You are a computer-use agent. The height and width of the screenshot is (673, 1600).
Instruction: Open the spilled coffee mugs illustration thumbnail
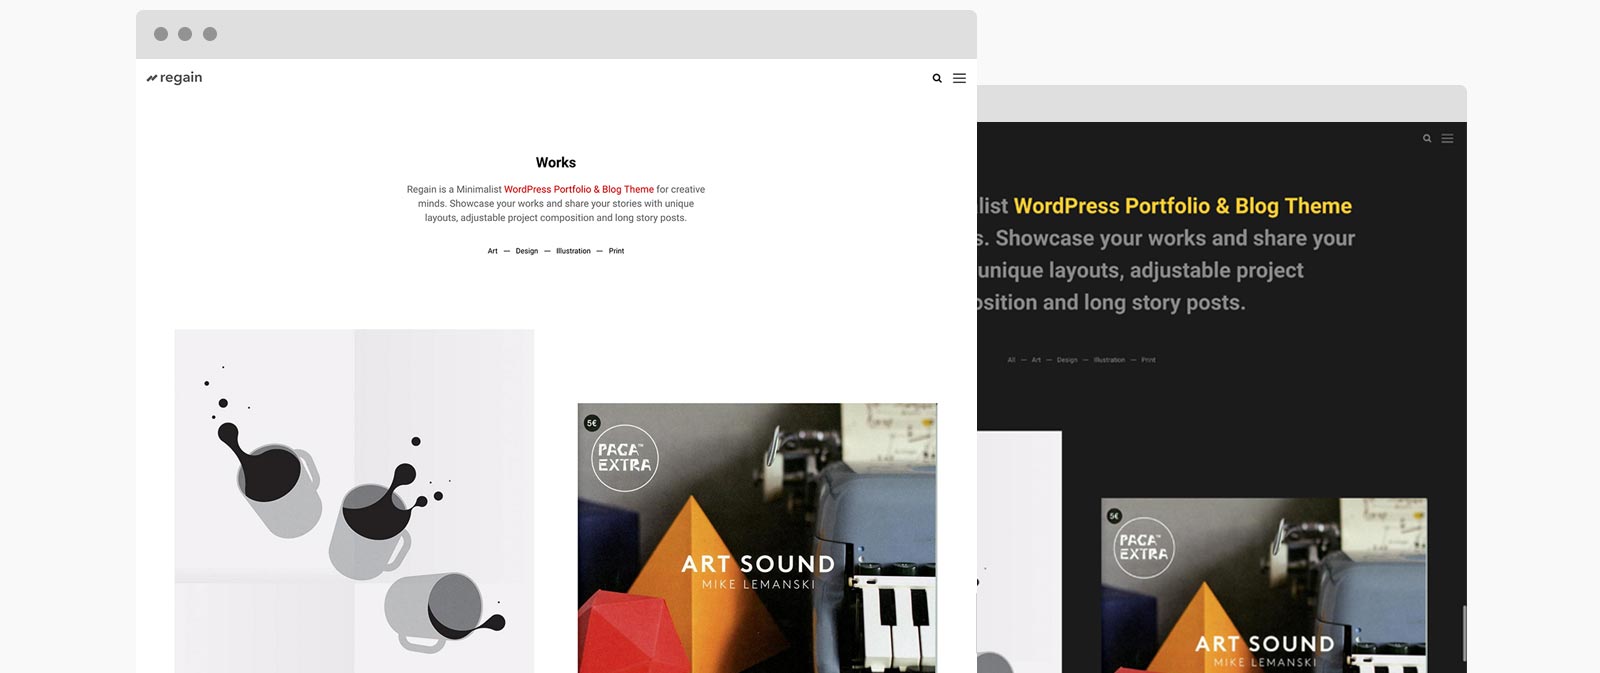[x=354, y=501]
